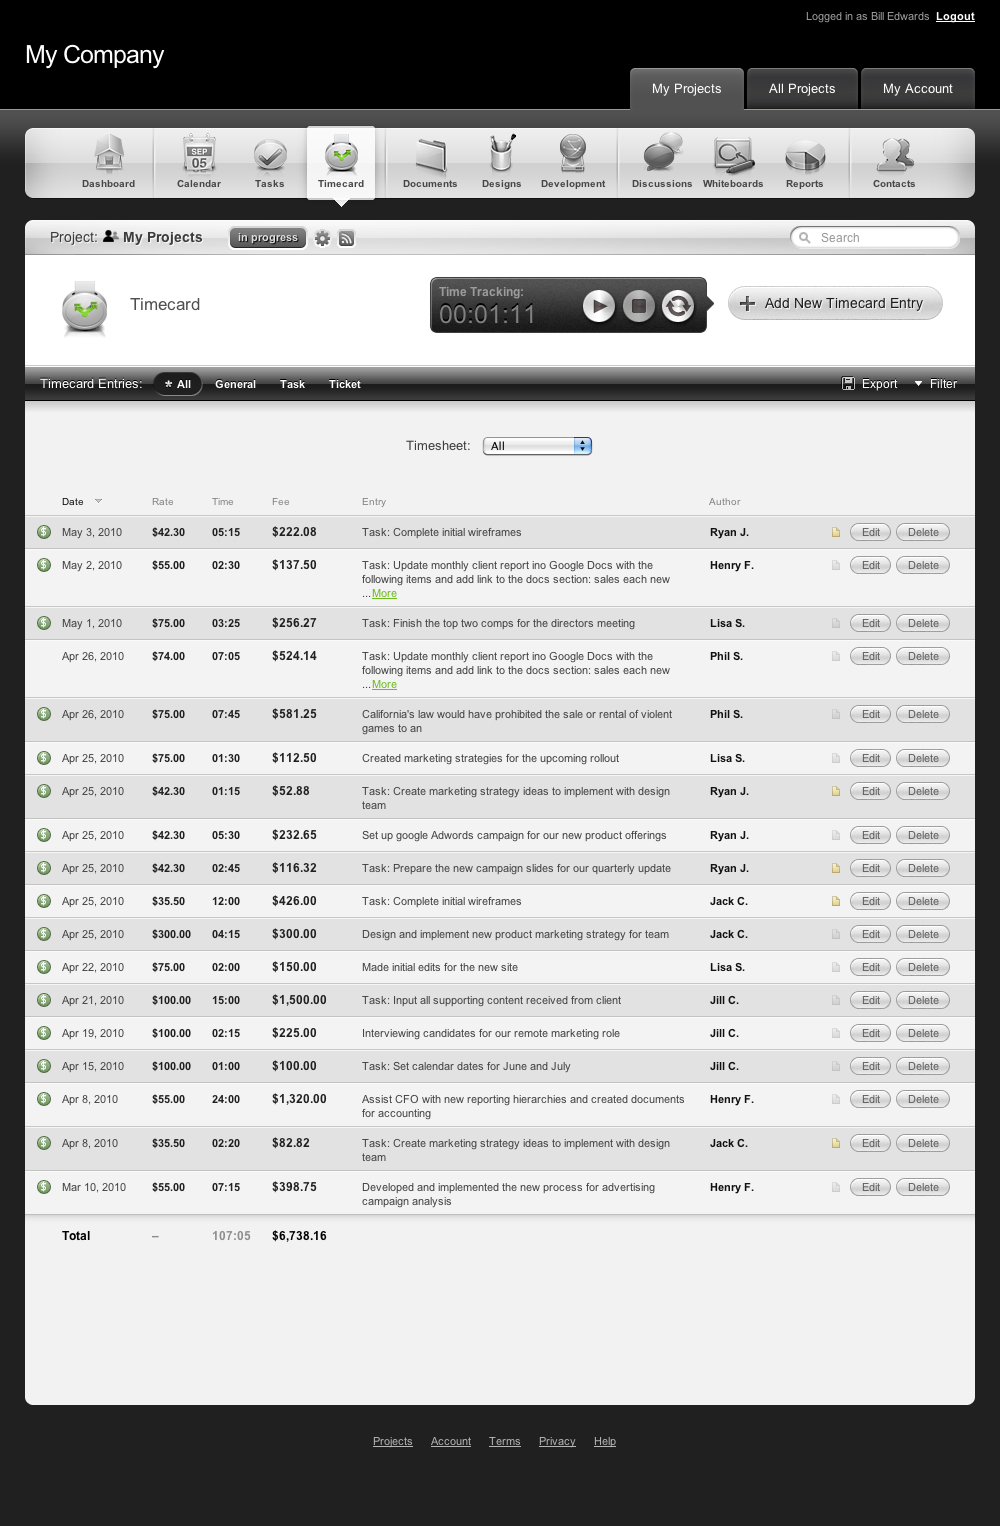The image size is (1000, 1526).
Task: Export the timecard entries
Action: point(869,384)
